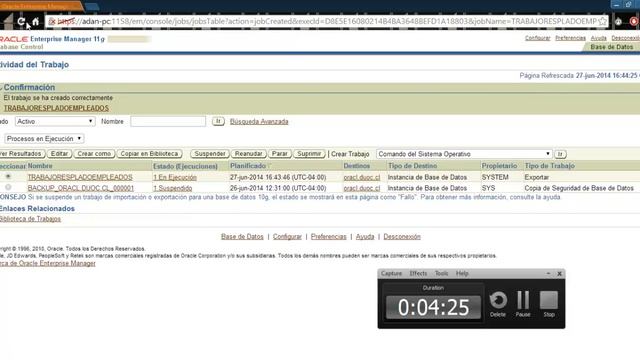
Task: Sort by the Propietario column header
Action: coord(500,166)
